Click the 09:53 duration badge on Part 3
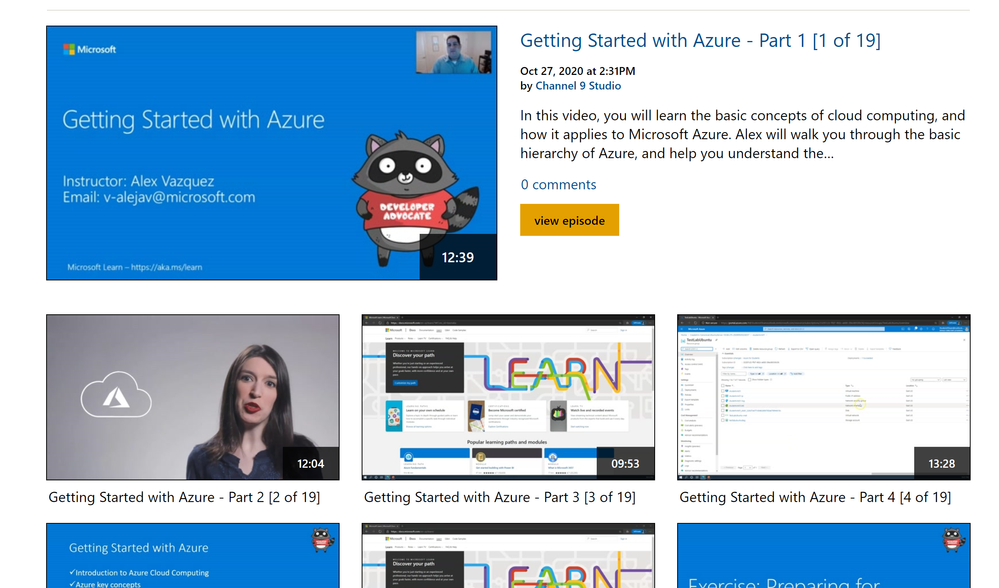Viewport: 999px width, 588px height. point(626,464)
